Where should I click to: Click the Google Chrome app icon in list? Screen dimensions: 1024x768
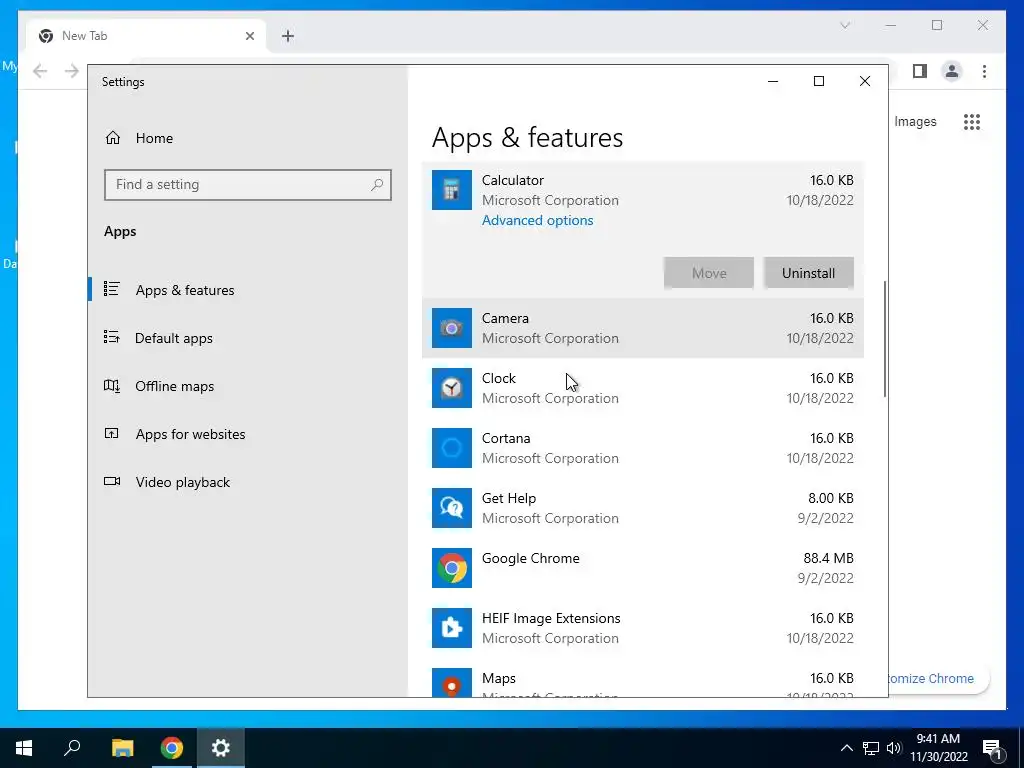(x=451, y=568)
